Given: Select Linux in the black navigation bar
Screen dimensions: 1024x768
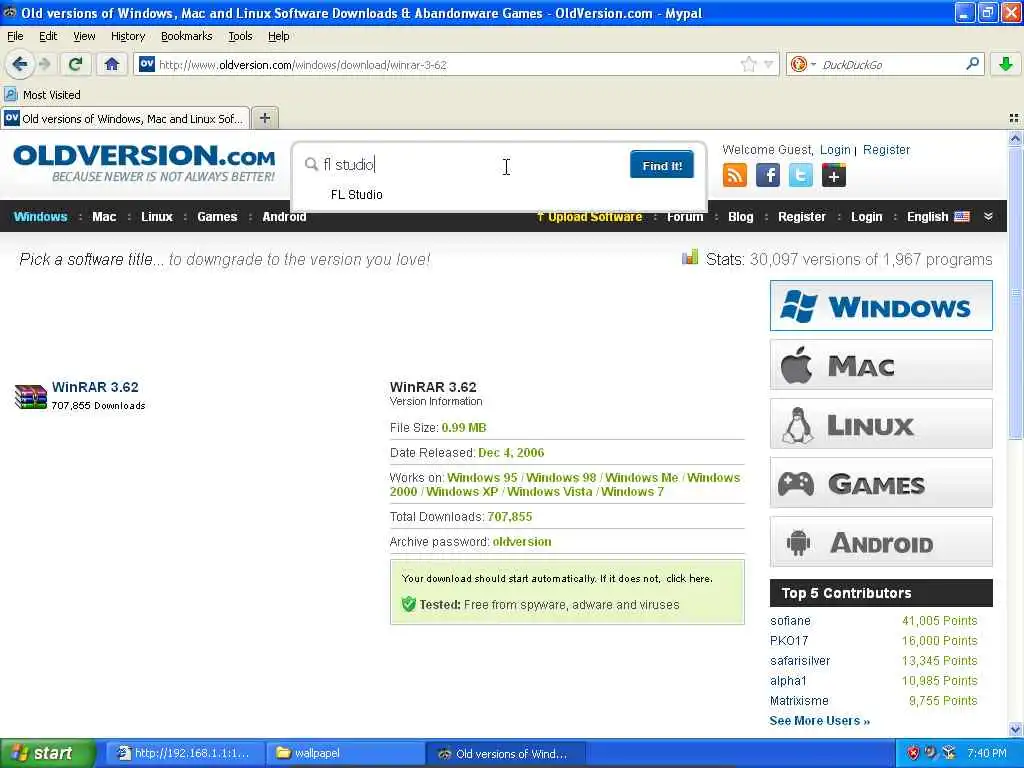Looking at the screenshot, I should 157,217.
